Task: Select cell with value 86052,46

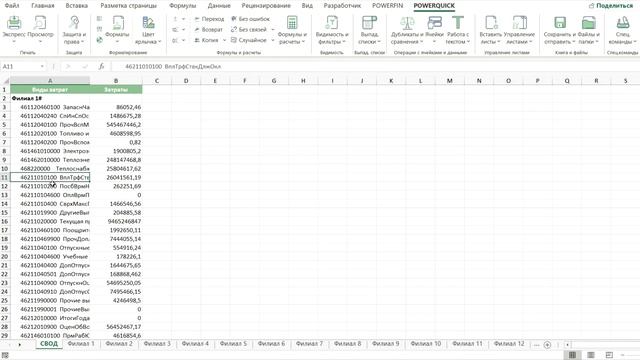Action: tap(116, 107)
